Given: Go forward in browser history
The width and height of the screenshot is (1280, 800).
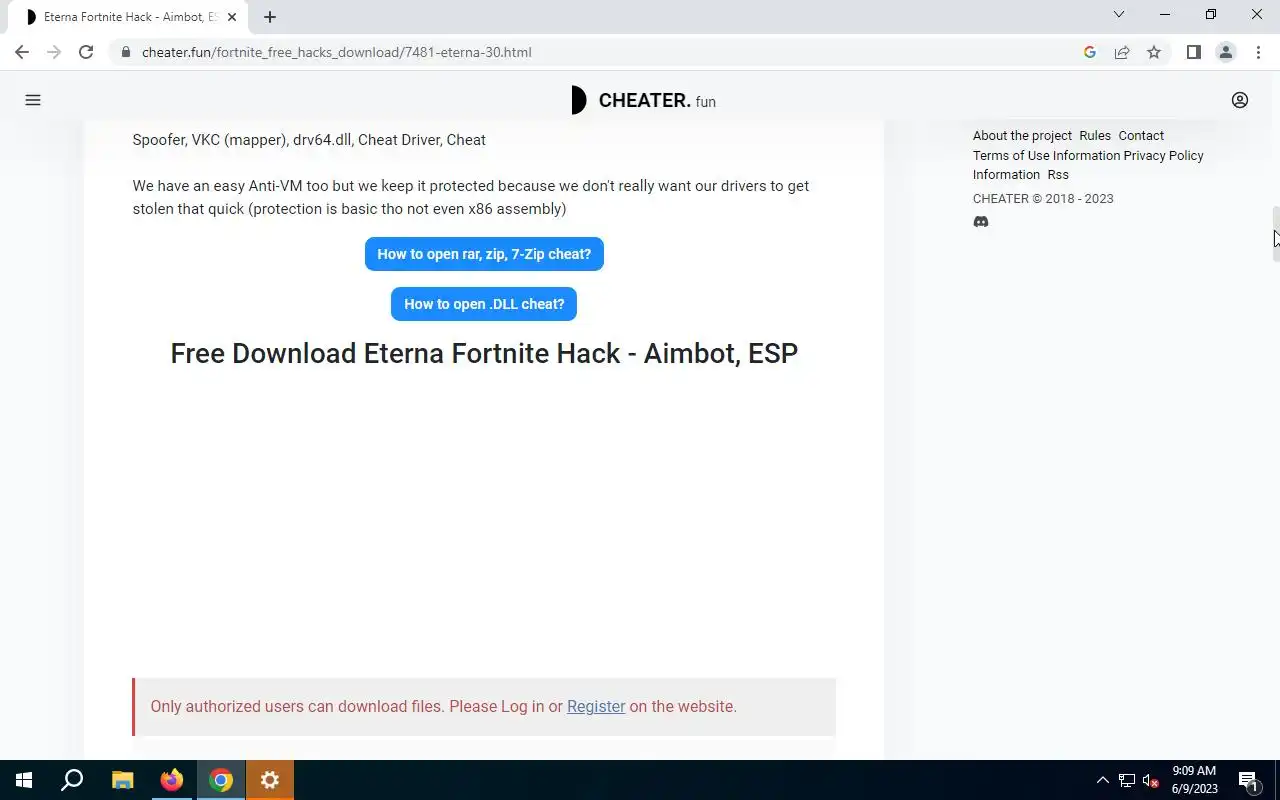Looking at the screenshot, I should click(54, 52).
